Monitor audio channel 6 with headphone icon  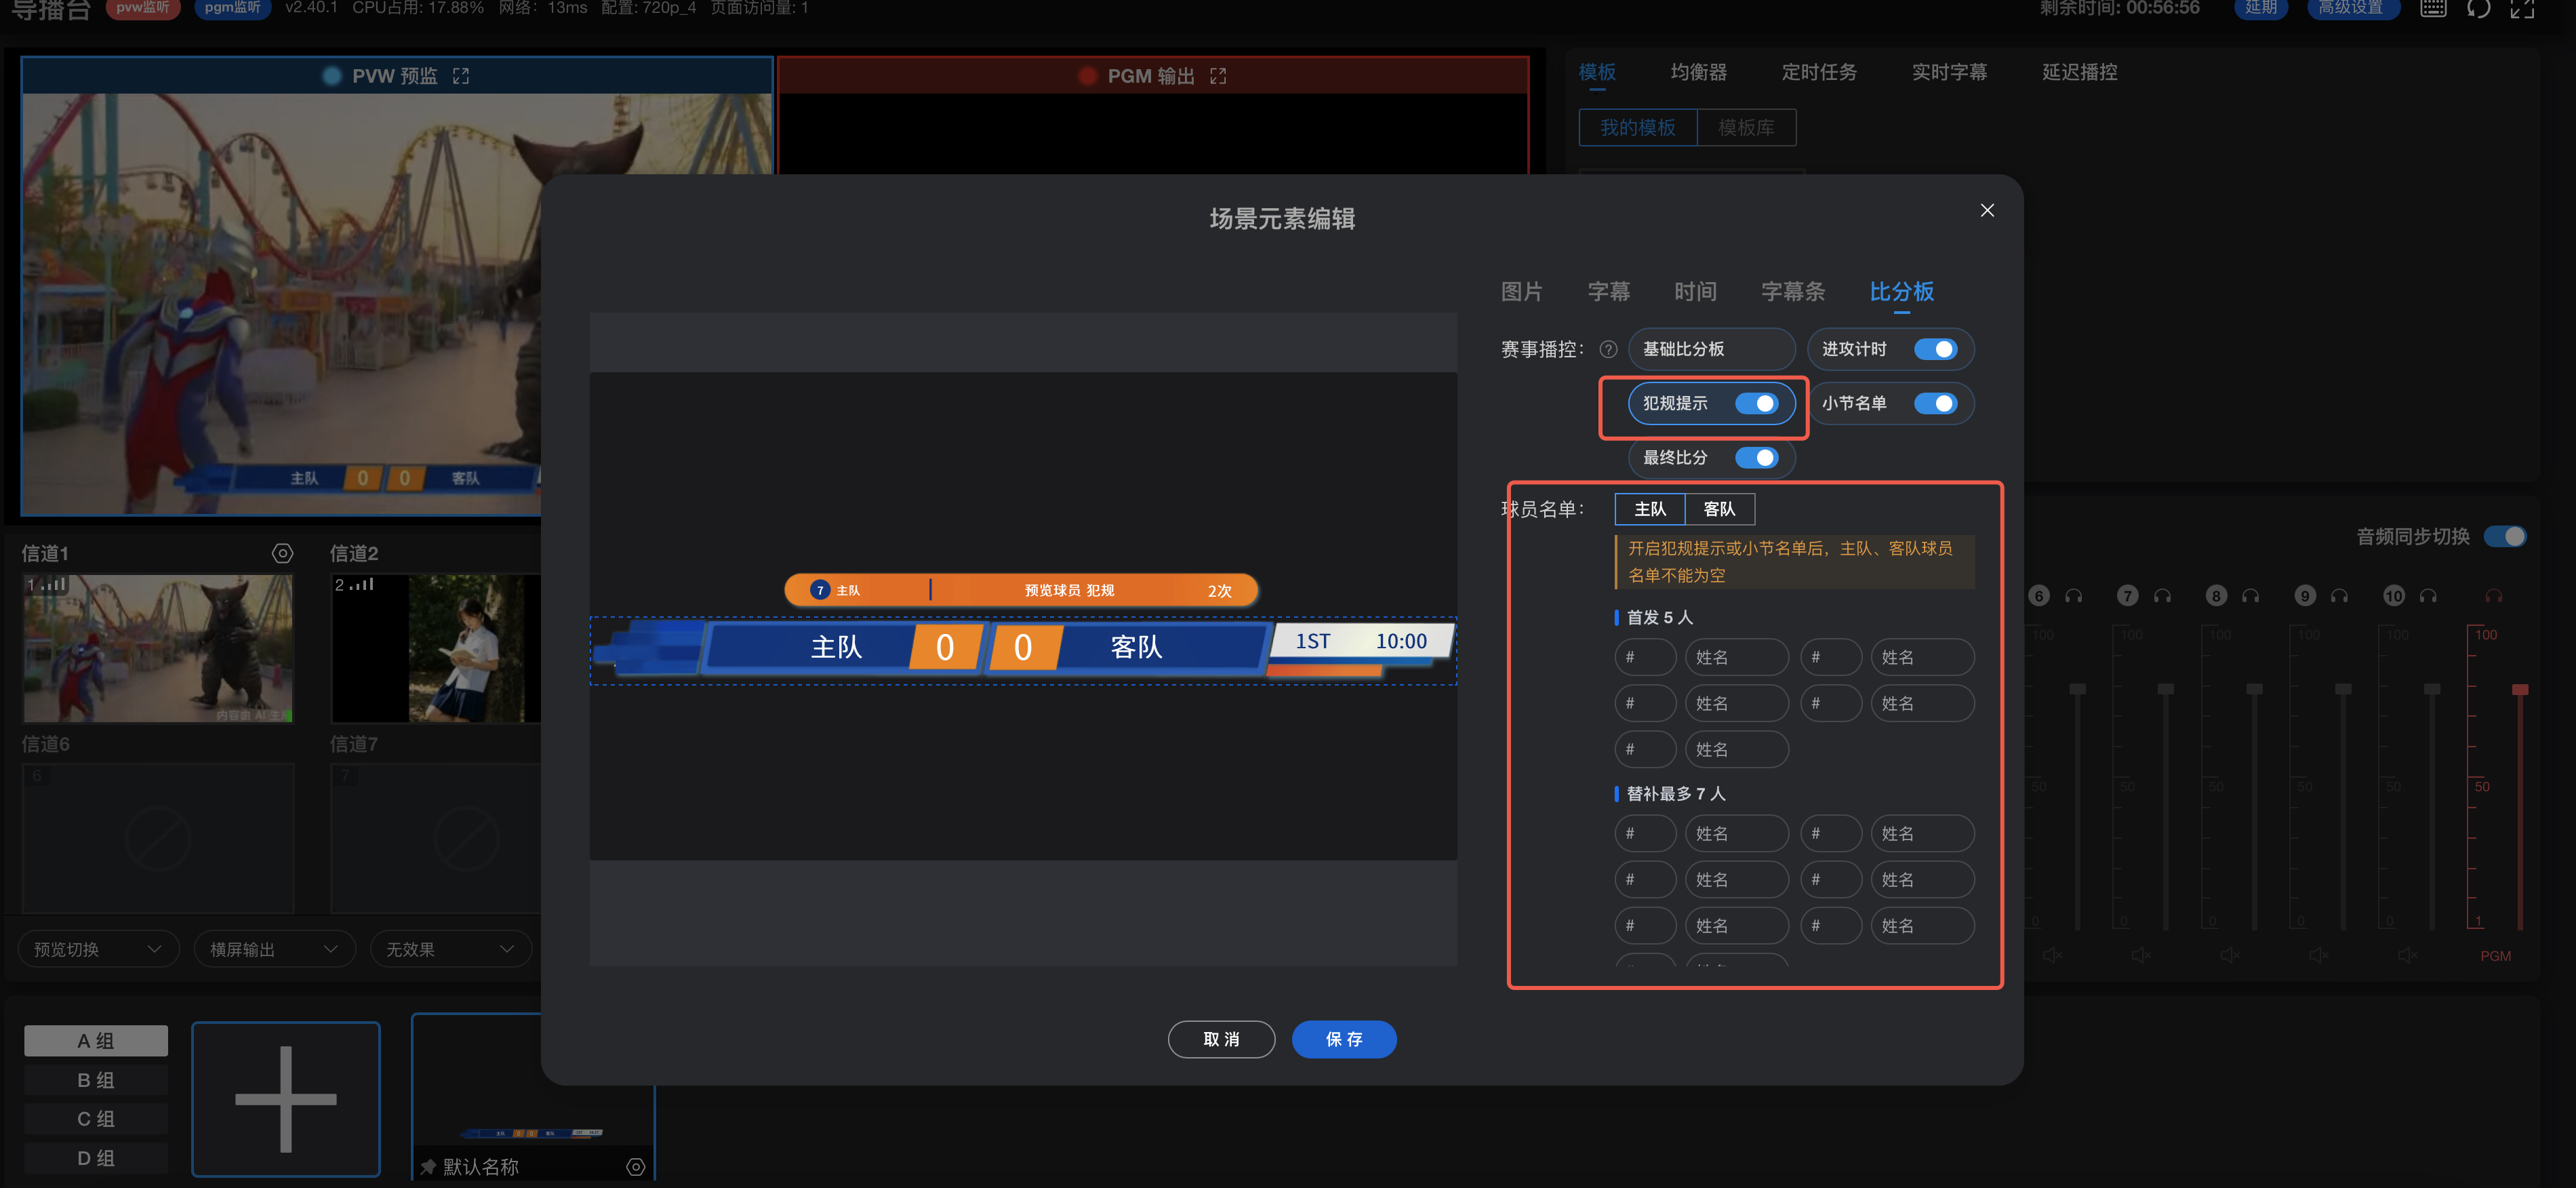click(x=2074, y=596)
